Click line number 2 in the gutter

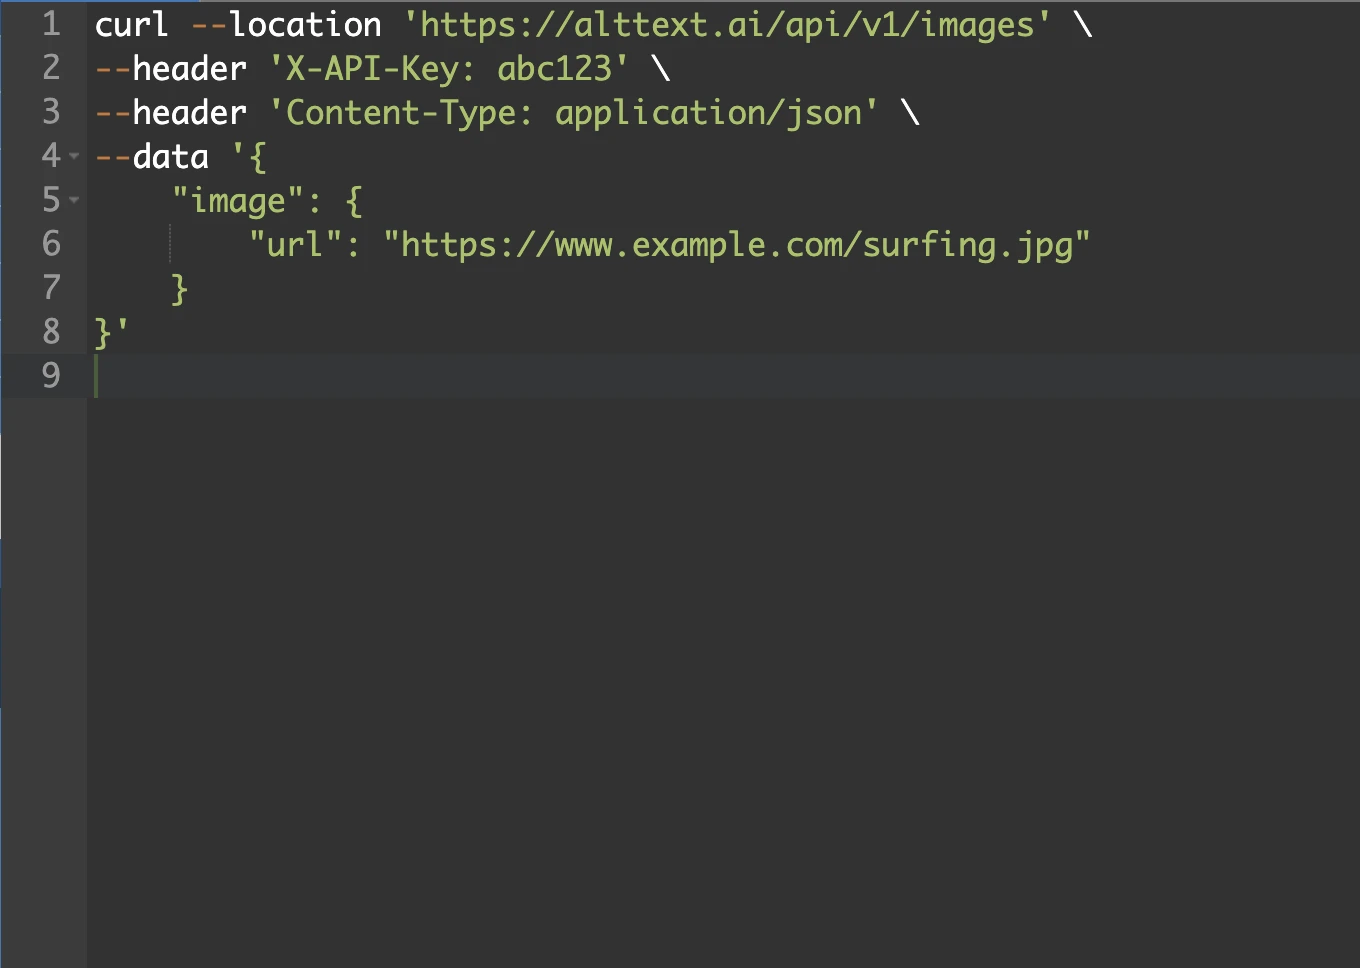coord(51,68)
